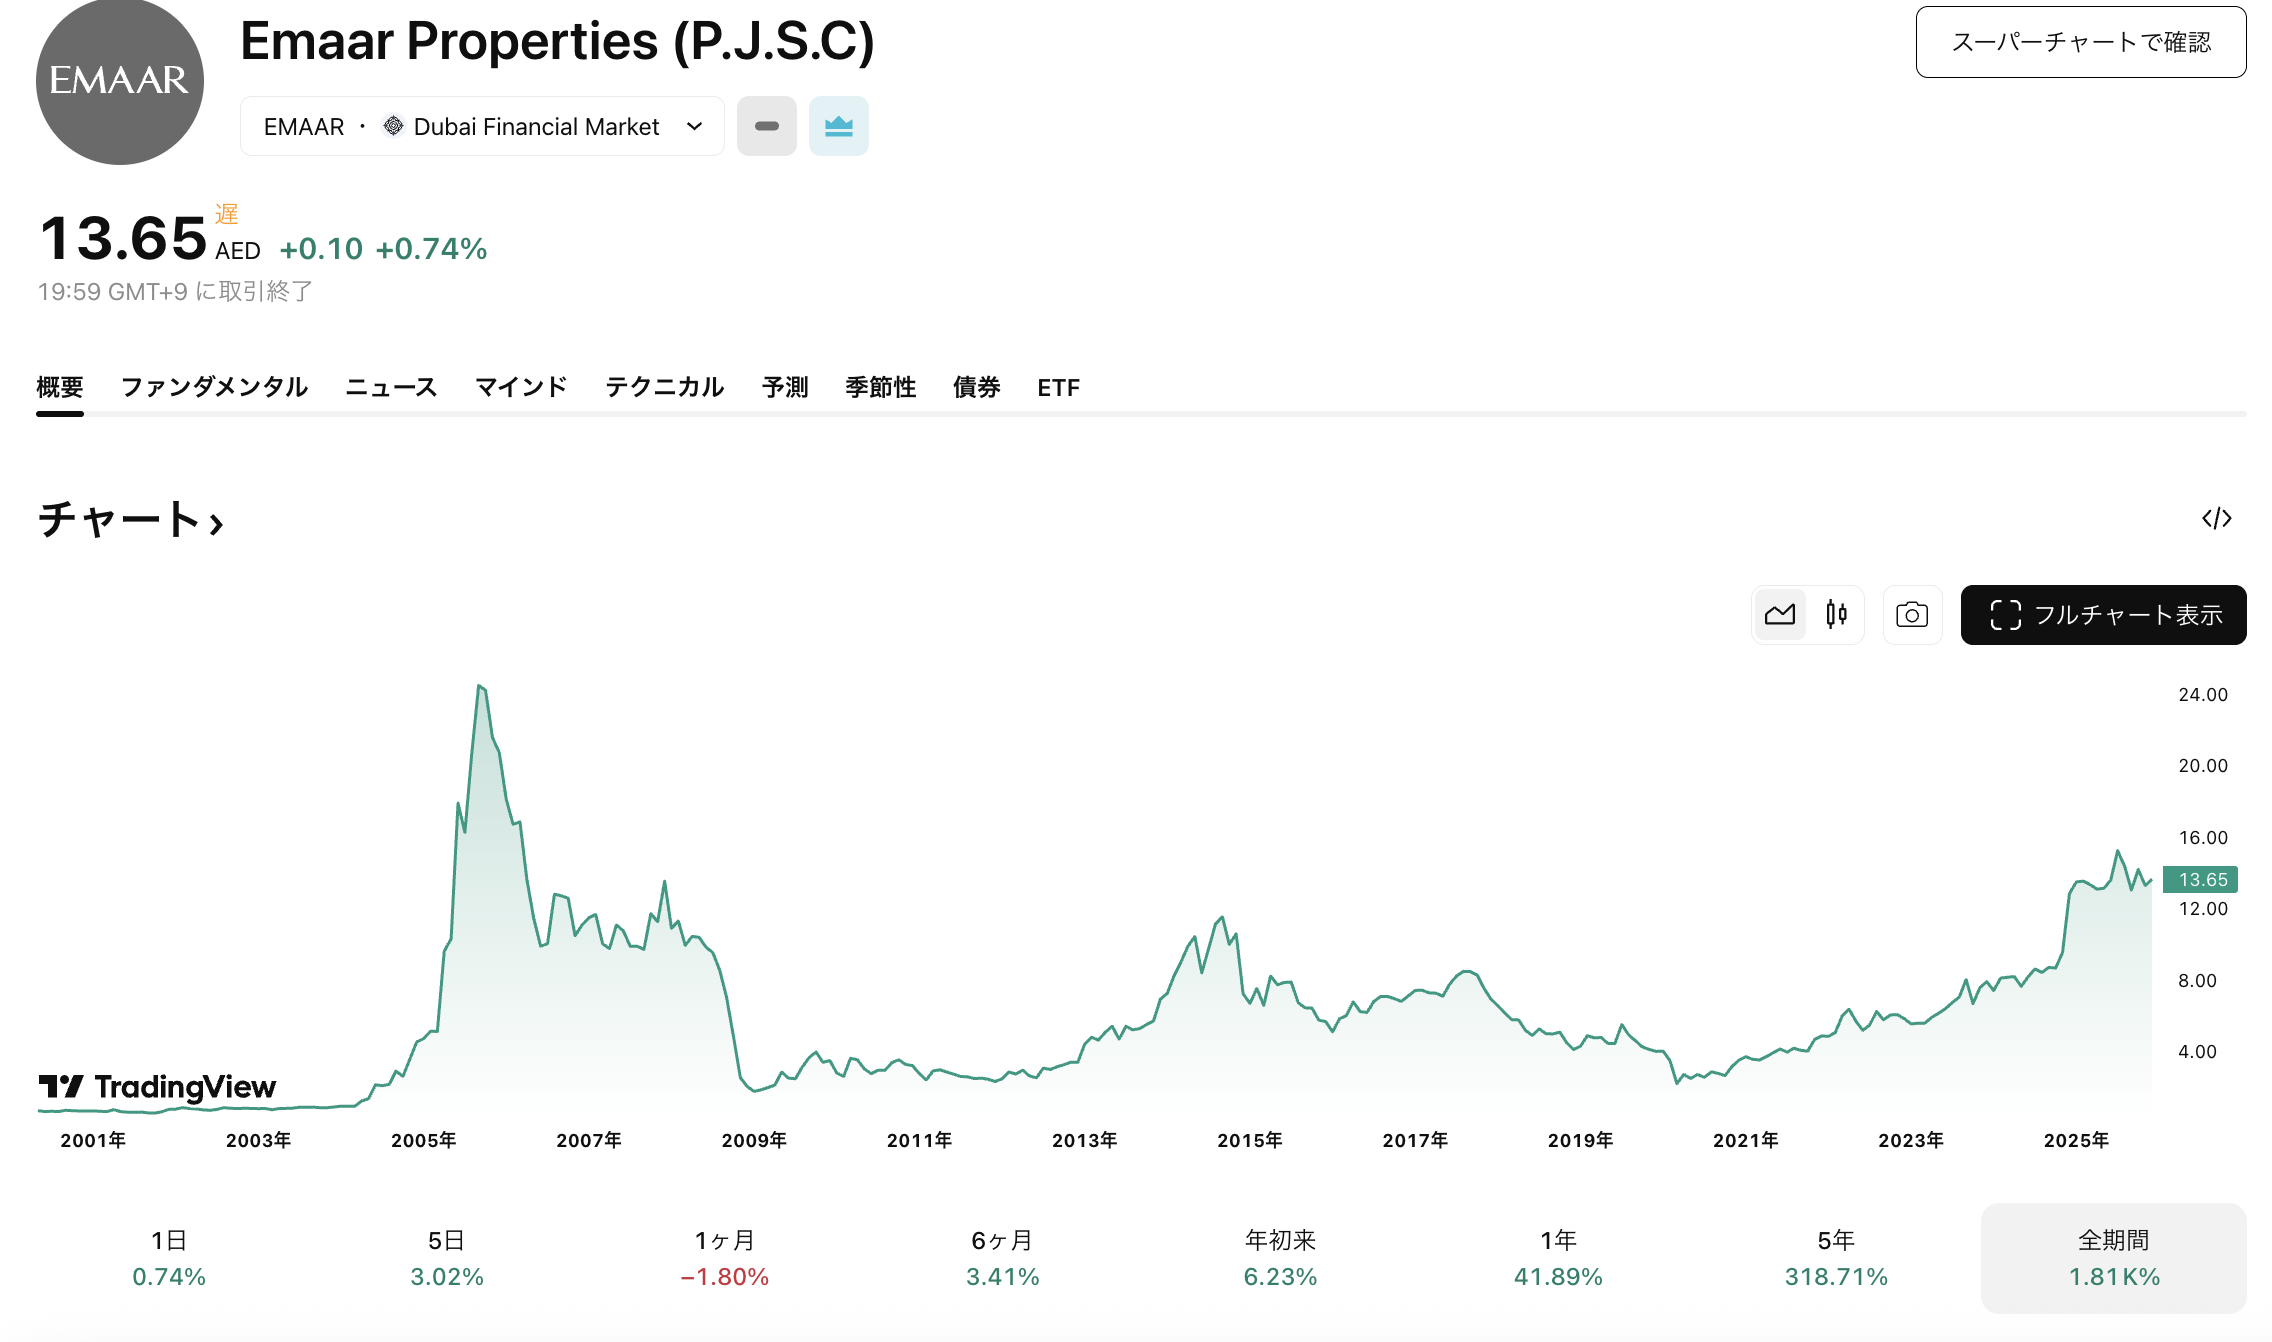Screen dimensions: 2272x1342
Task: Select the 5年 time range
Action: point(1836,1258)
